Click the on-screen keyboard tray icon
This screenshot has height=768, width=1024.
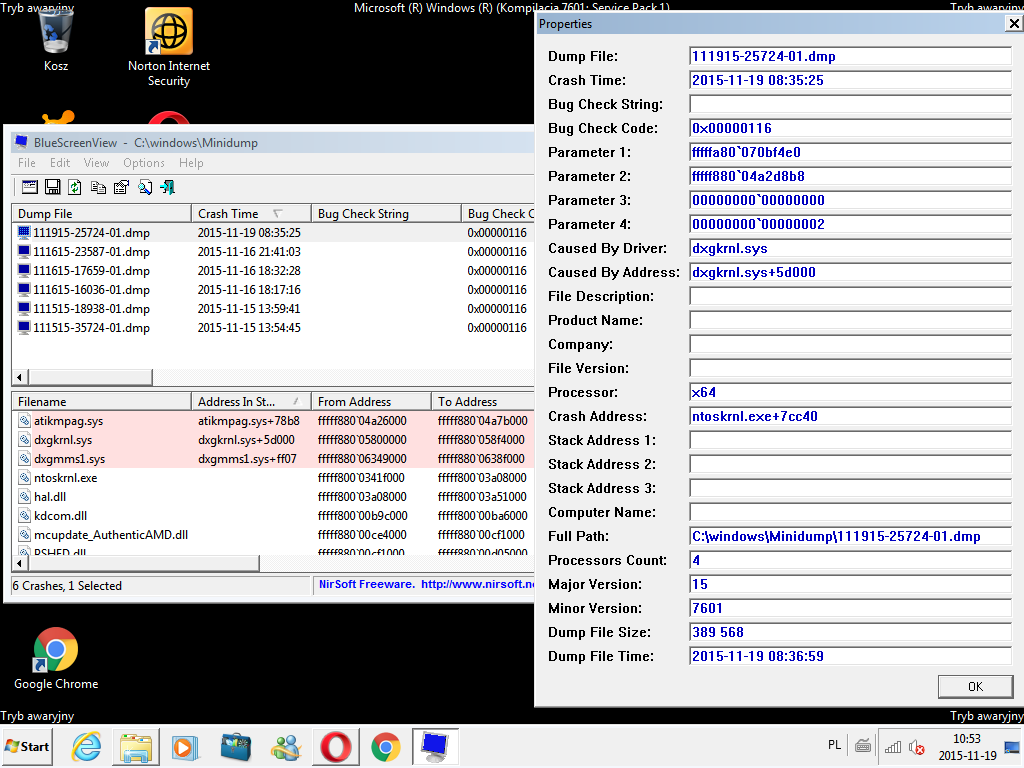click(x=863, y=746)
